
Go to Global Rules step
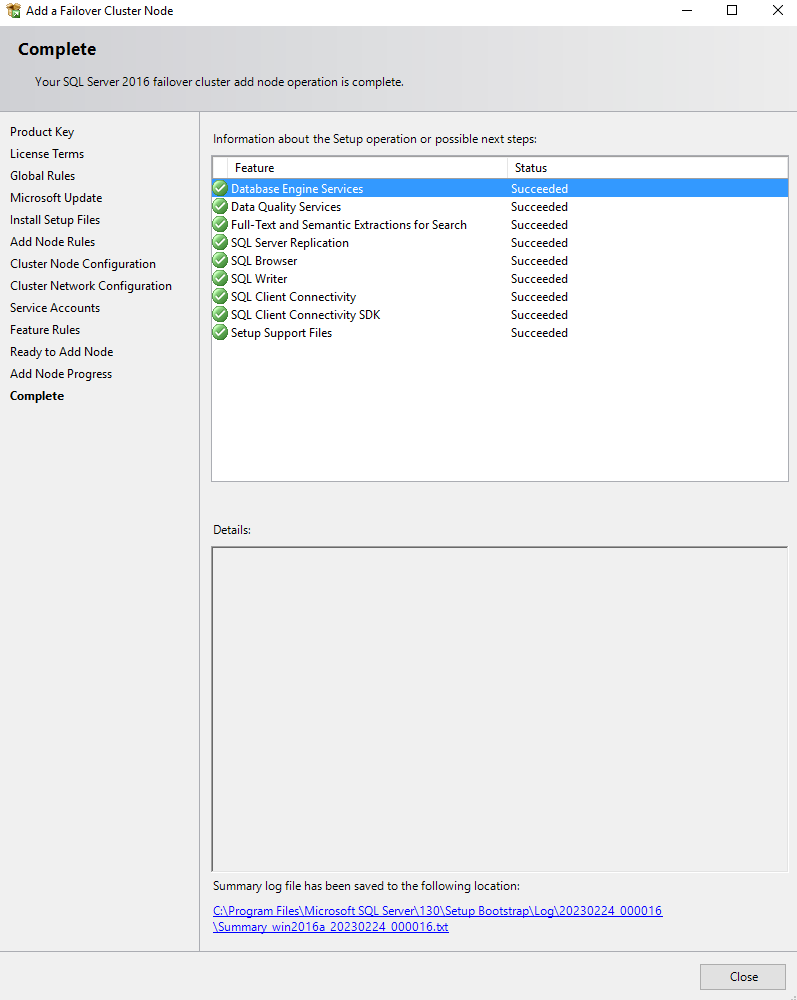[43, 176]
